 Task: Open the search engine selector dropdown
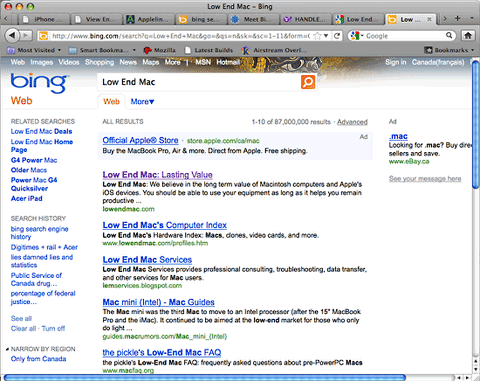click(x=356, y=36)
